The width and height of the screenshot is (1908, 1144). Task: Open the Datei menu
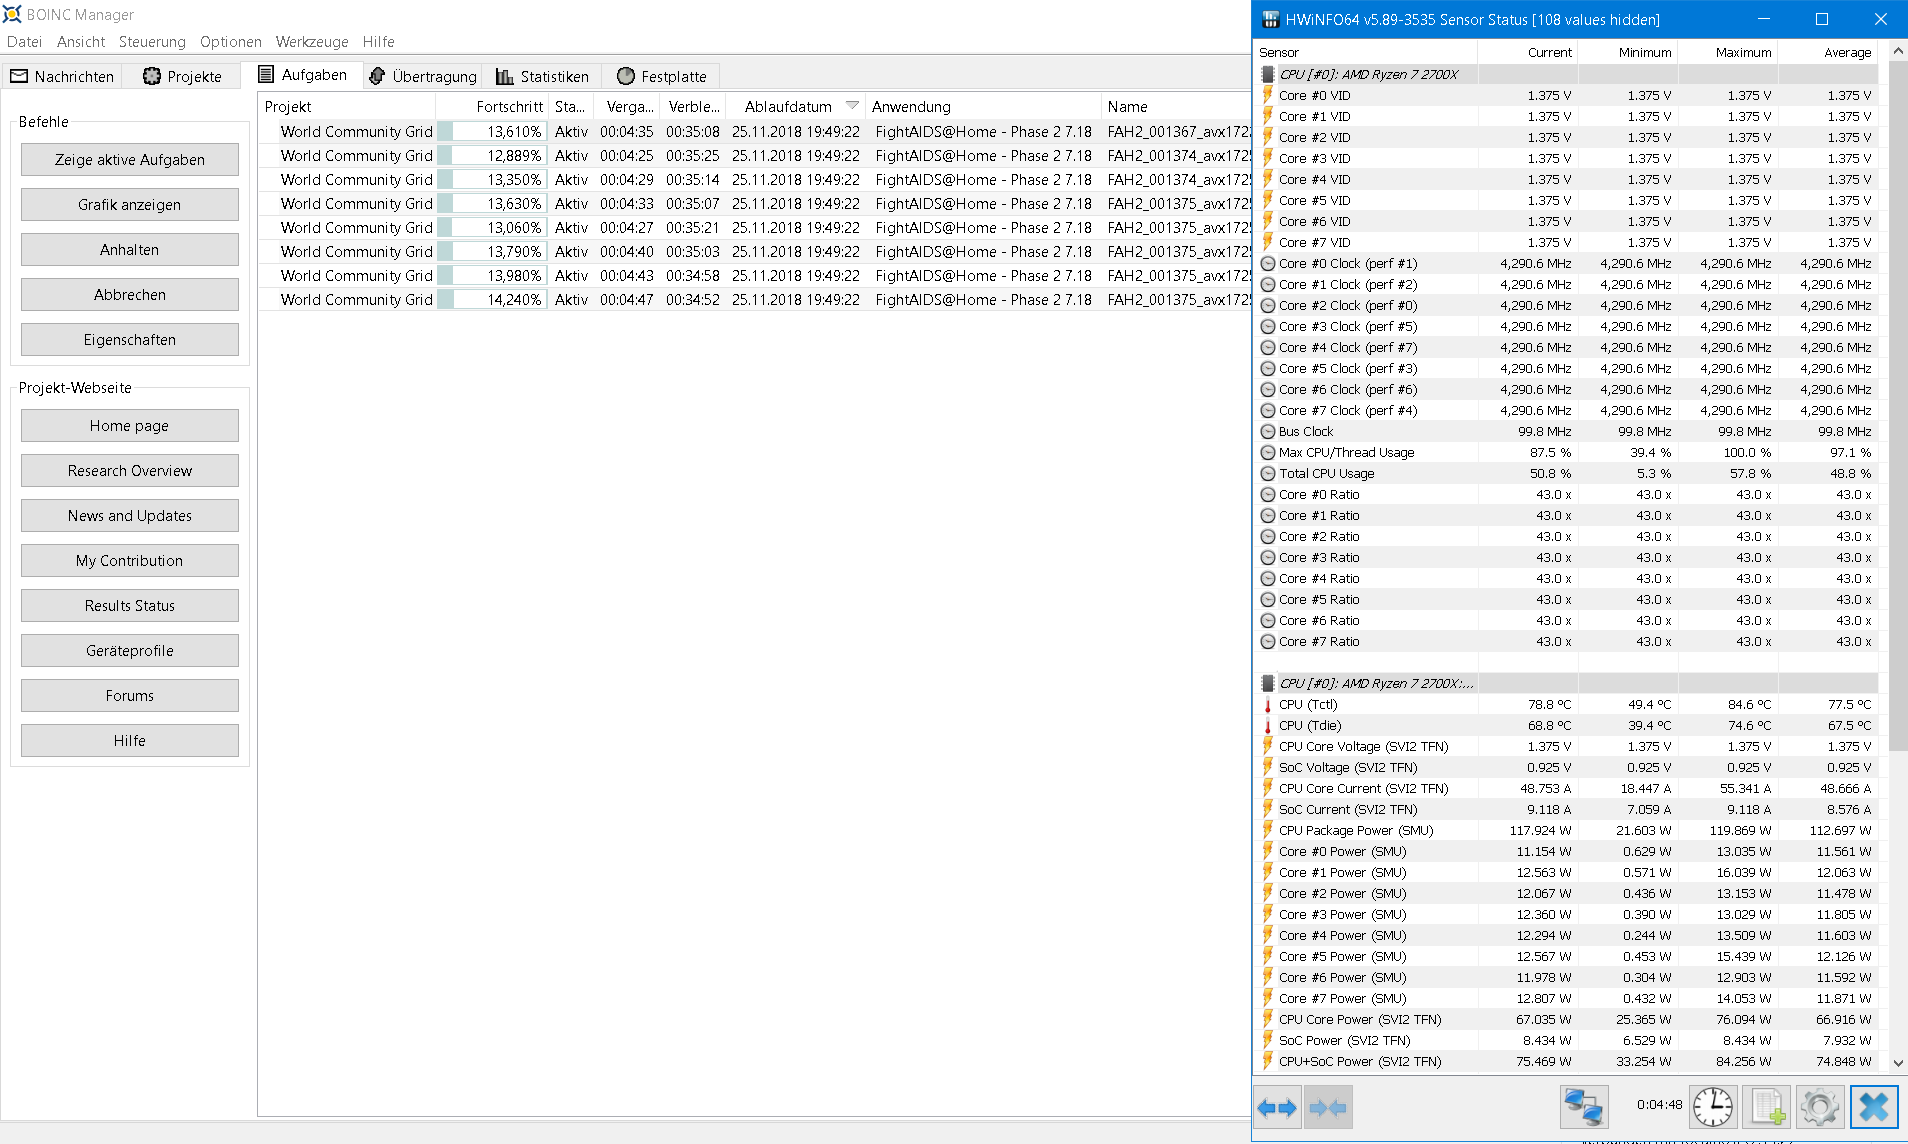pos(24,42)
